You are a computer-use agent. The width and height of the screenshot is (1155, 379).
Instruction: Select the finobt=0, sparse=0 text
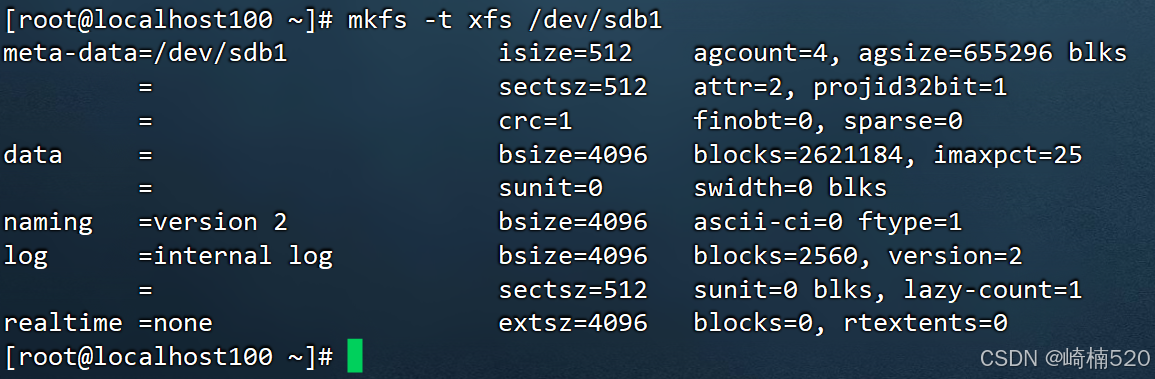[829, 121]
